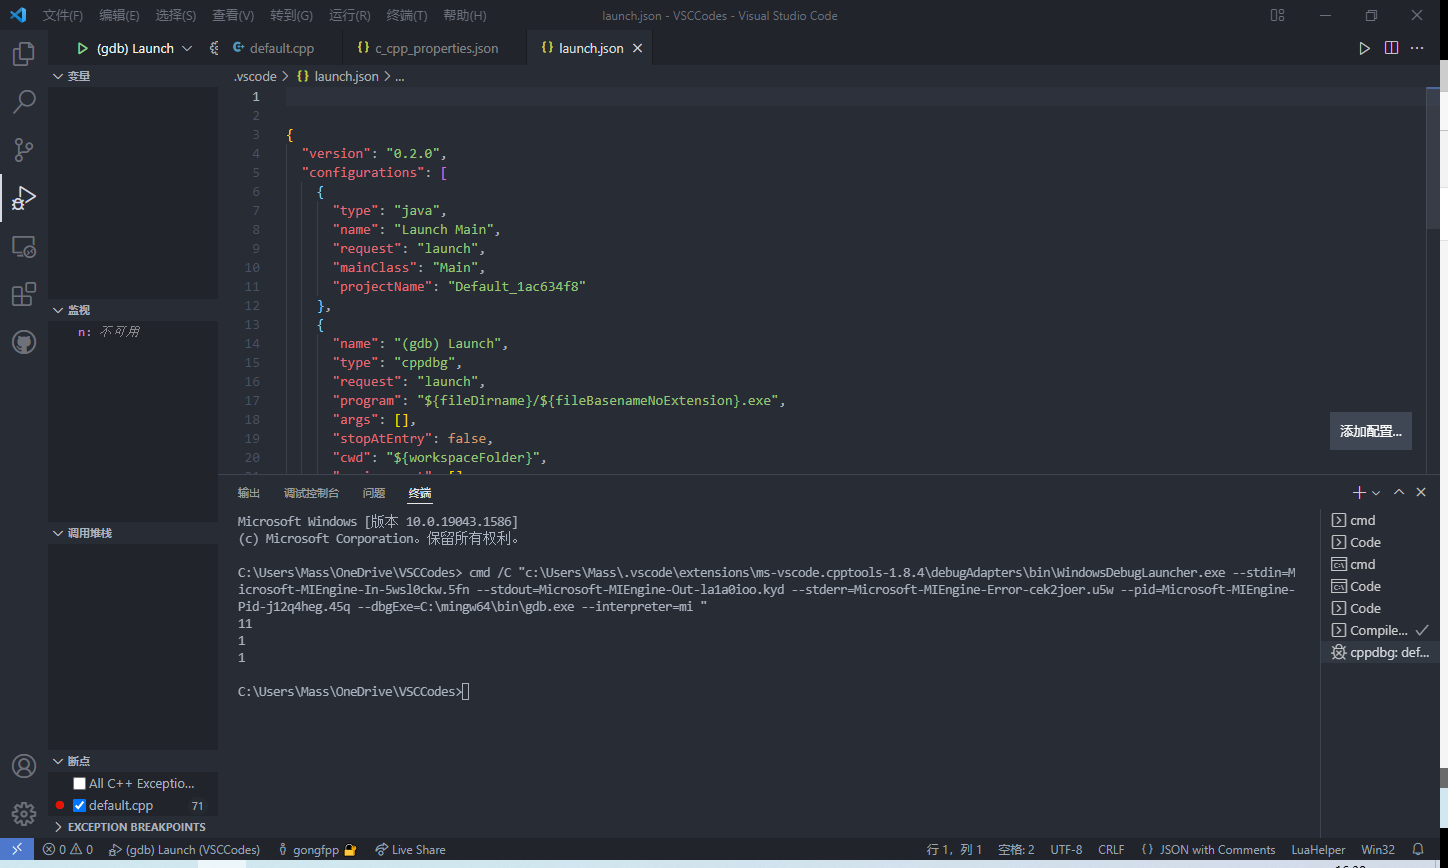Select the cppdbg: def... terminal entry

pyautogui.click(x=1380, y=652)
